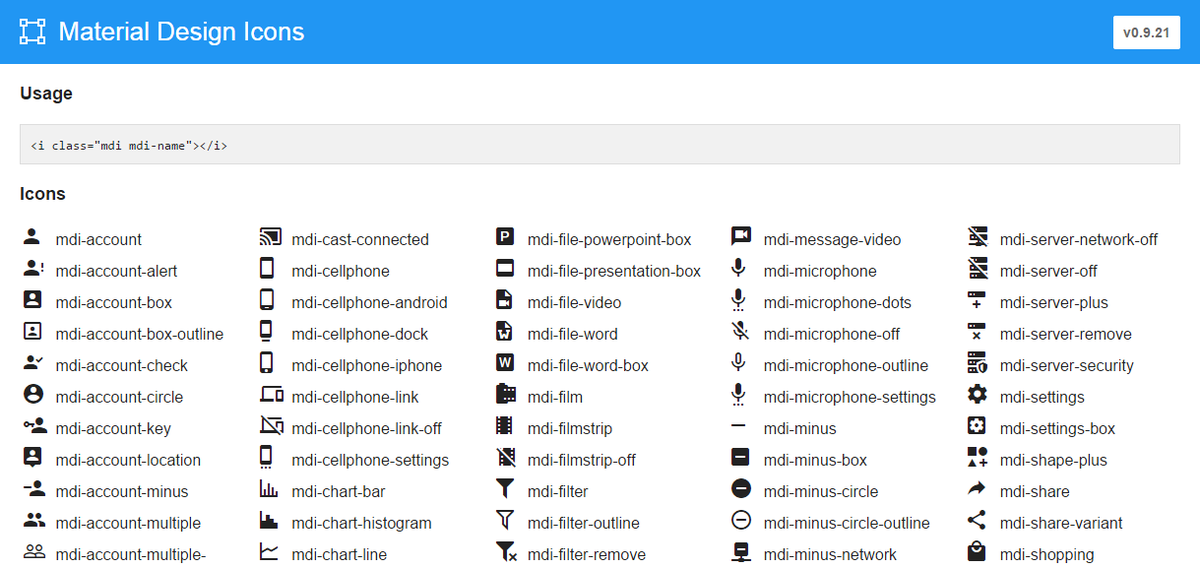Click the mdi-settings gear icon
Viewport: 1200px width, 568px height.
click(978, 395)
